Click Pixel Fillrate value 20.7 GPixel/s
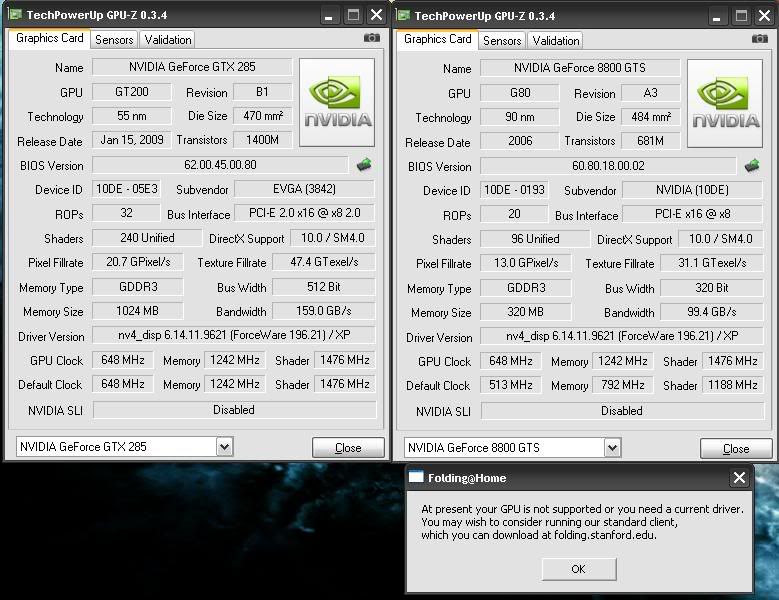779x600 pixels. (x=138, y=262)
